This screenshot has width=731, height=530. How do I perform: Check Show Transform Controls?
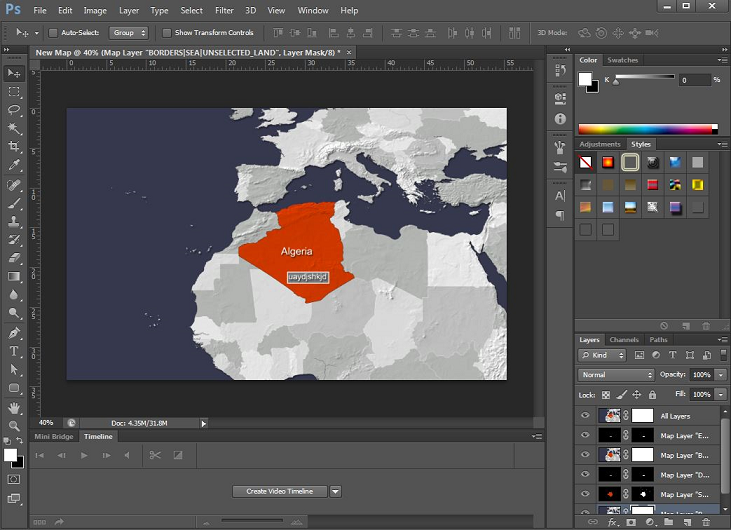(x=167, y=33)
